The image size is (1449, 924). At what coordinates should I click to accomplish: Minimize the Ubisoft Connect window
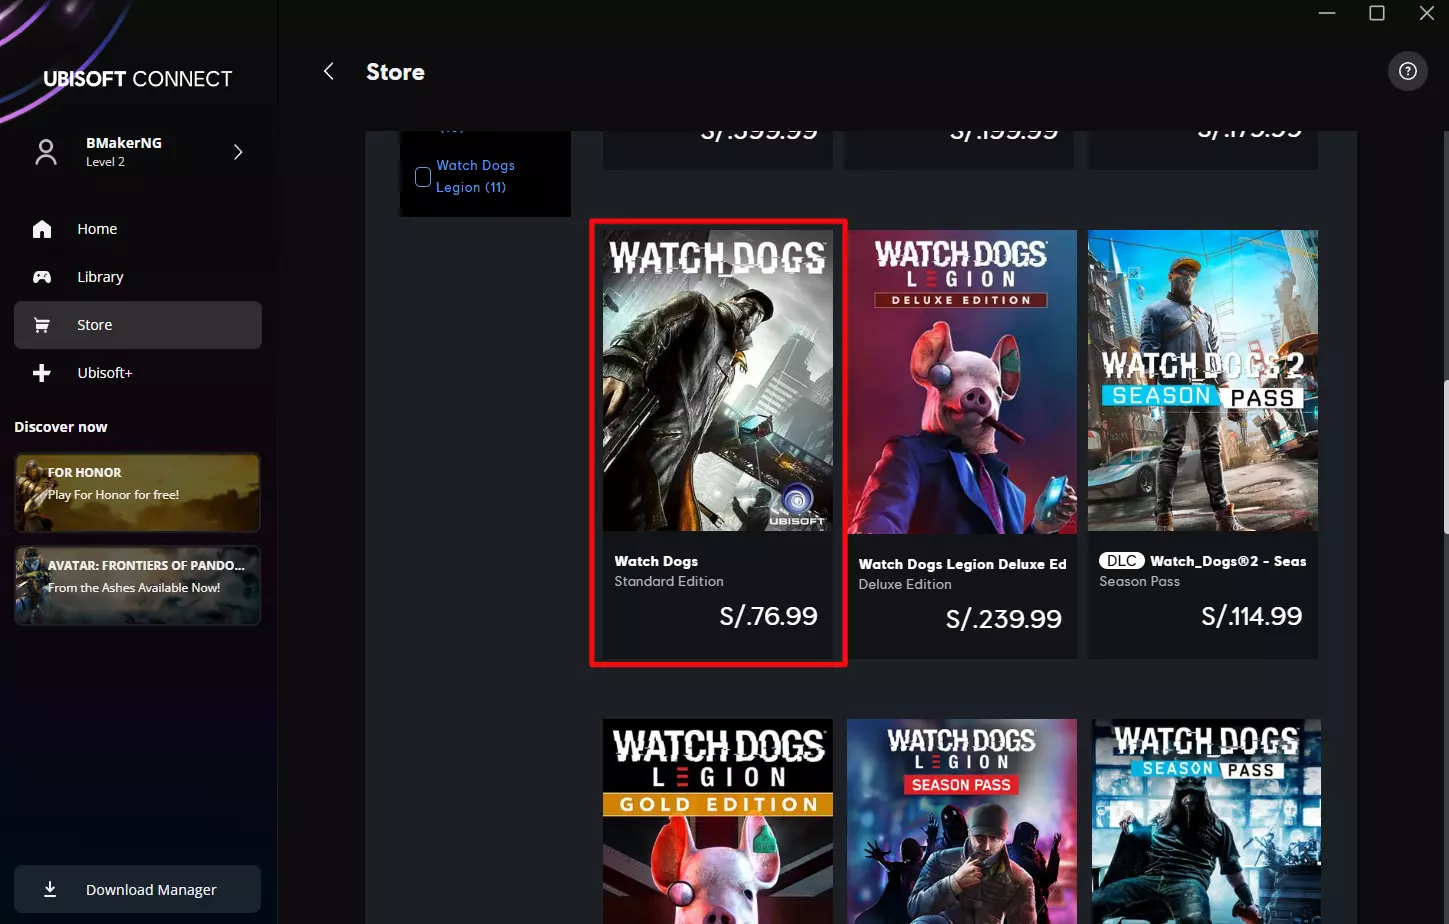coord(1327,13)
